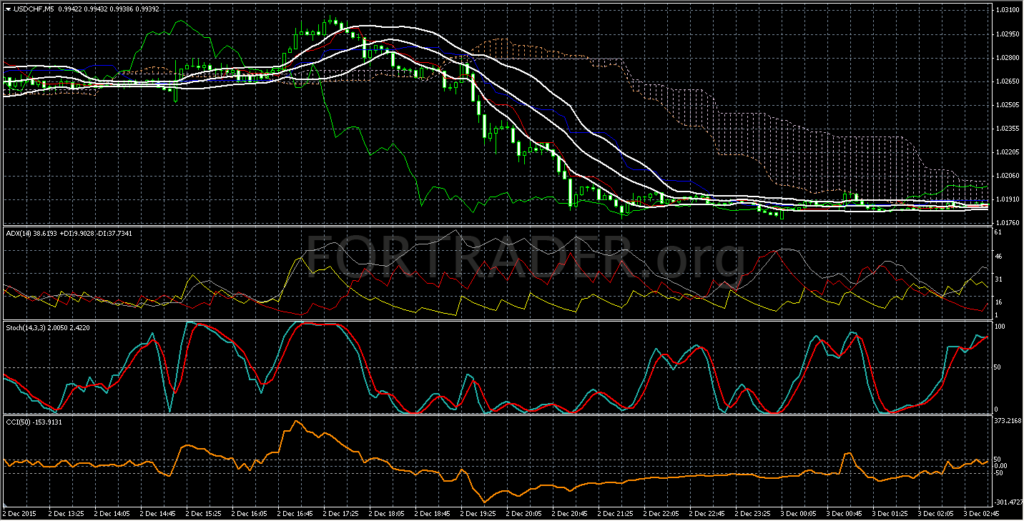Screen dimensions: 1024x521
Task: Click the 100 level on Stochastic scale
Action: pos(1000,326)
